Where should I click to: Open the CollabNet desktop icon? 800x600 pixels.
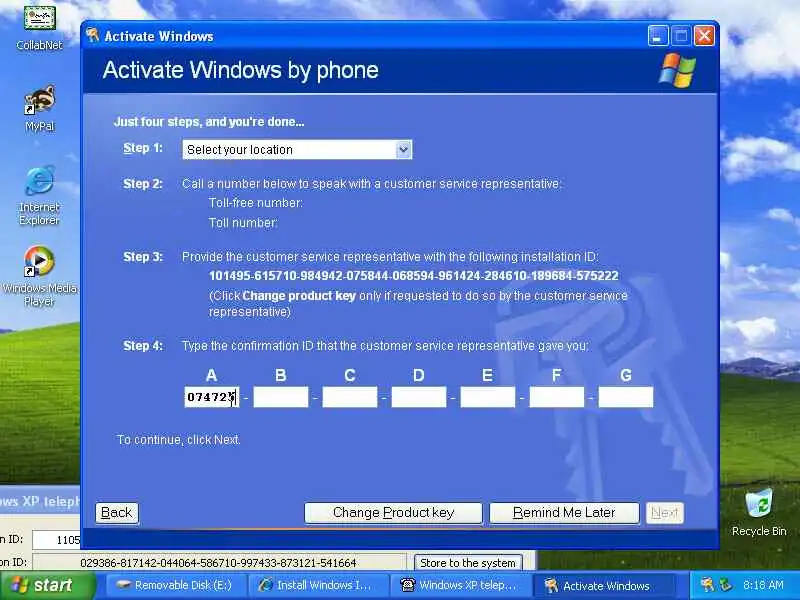pos(39,27)
